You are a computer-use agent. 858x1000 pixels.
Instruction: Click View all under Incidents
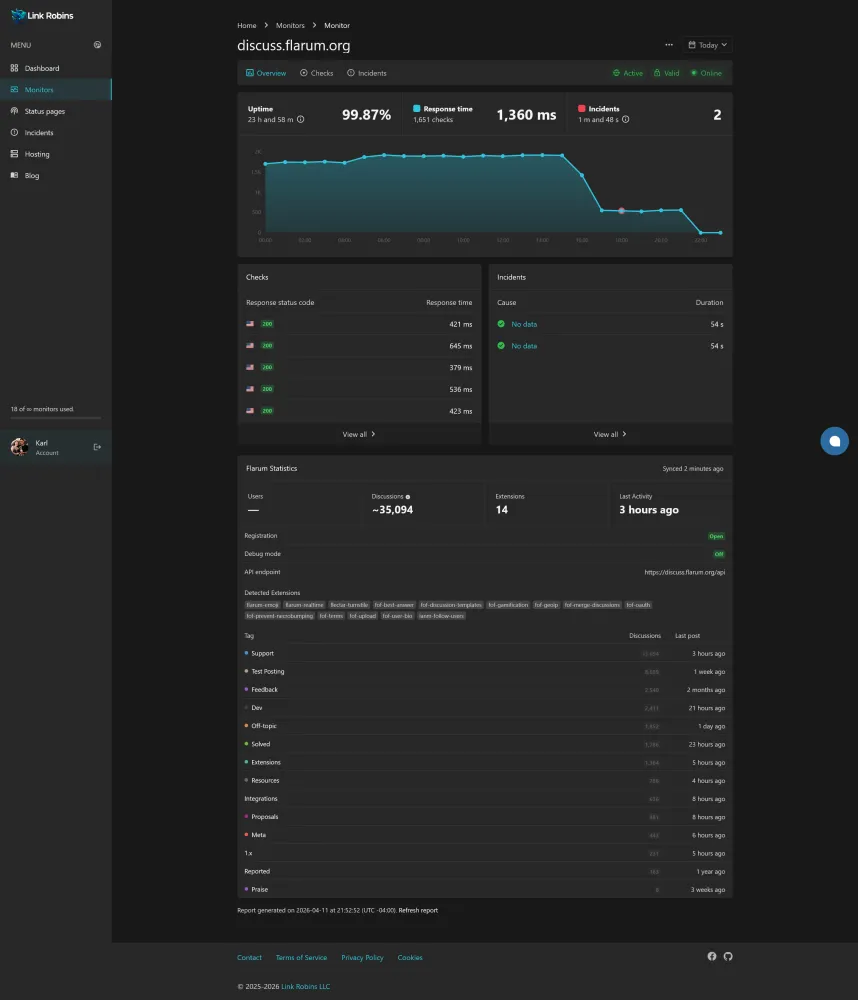[x=610, y=434]
